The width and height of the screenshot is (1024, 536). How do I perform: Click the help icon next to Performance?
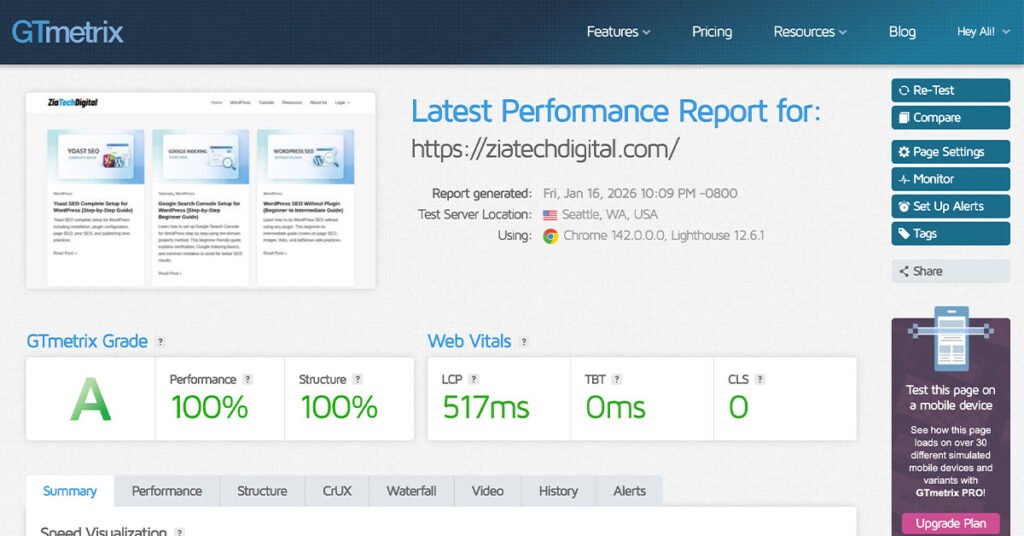248,379
